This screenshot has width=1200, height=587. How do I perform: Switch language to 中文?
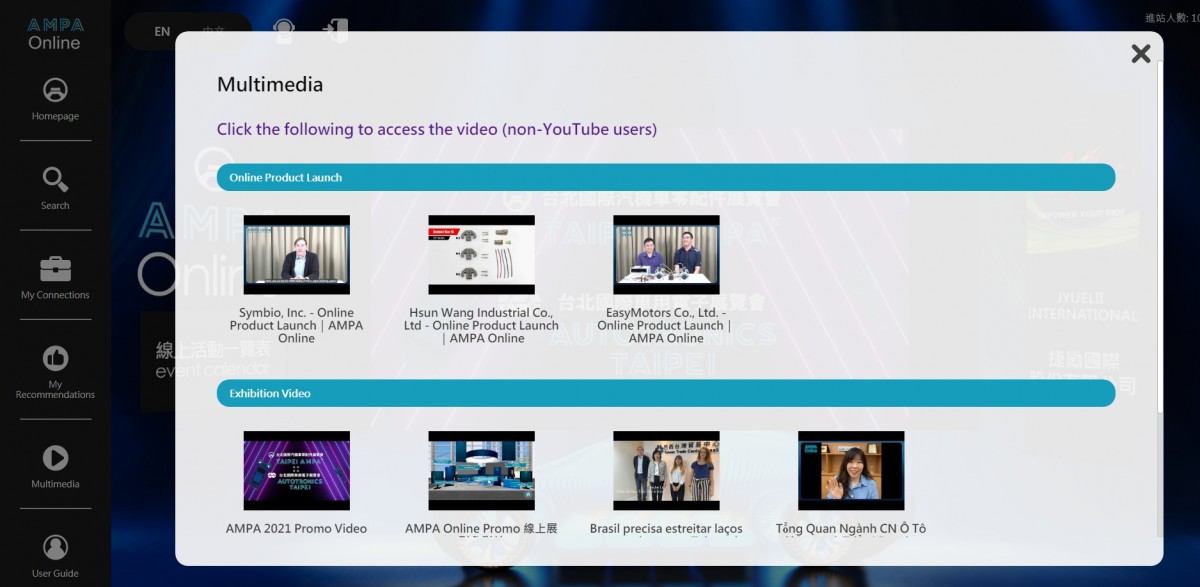214,32
